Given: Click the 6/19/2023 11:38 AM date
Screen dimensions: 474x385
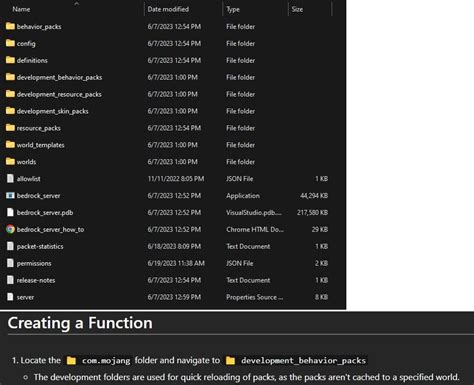Looking at the screenshot, I should pos(176,263).
